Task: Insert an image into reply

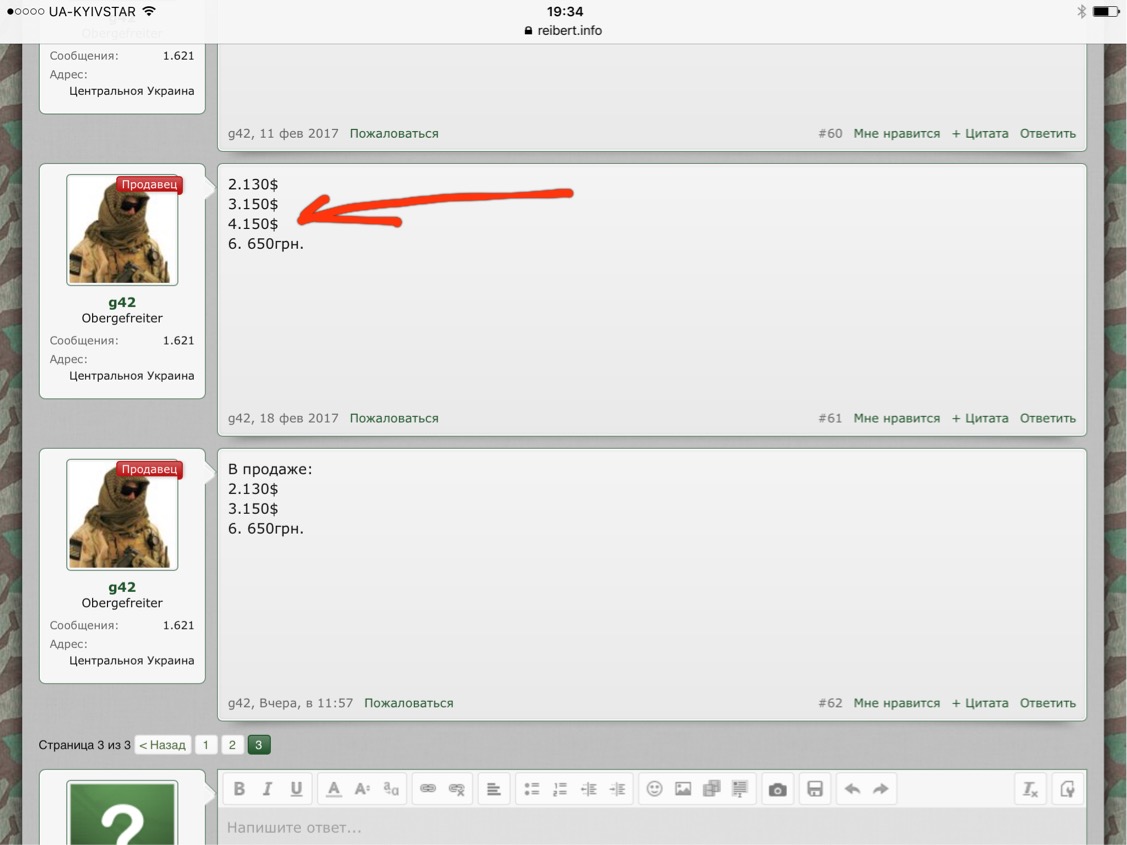Action: [683, 789]
